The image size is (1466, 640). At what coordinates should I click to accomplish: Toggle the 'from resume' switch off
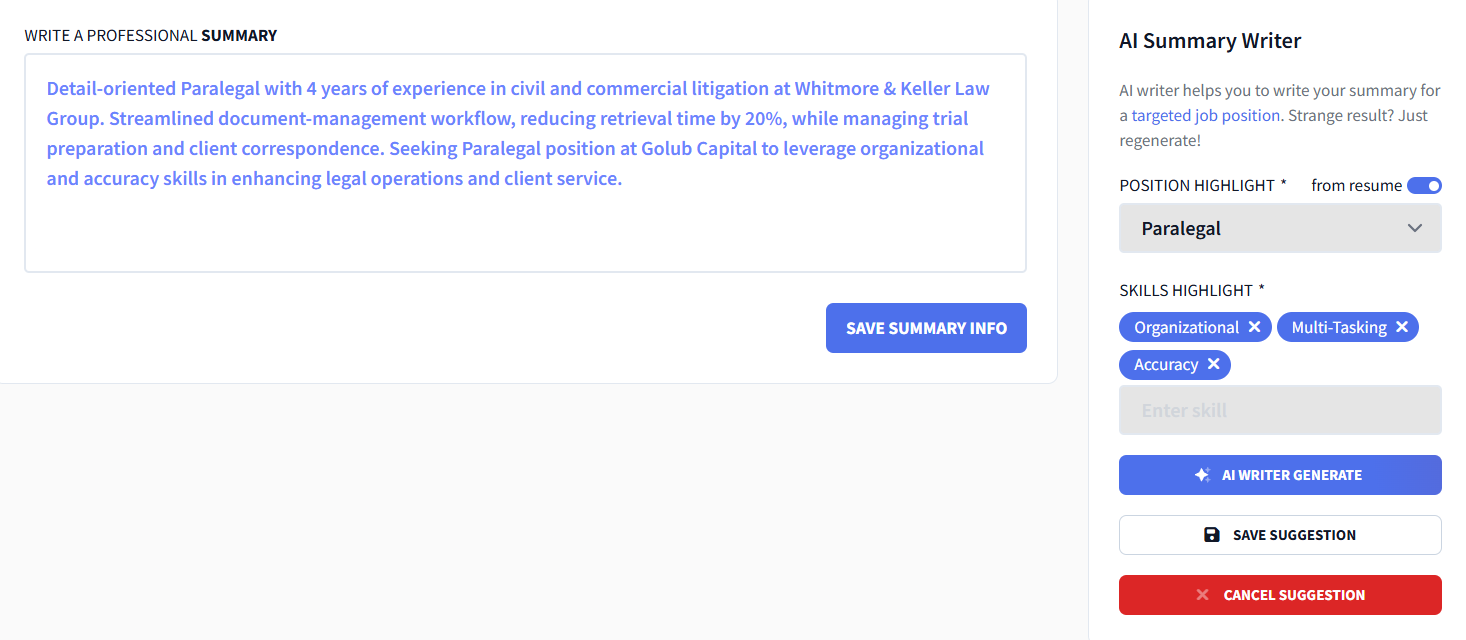coord(1424,185)
